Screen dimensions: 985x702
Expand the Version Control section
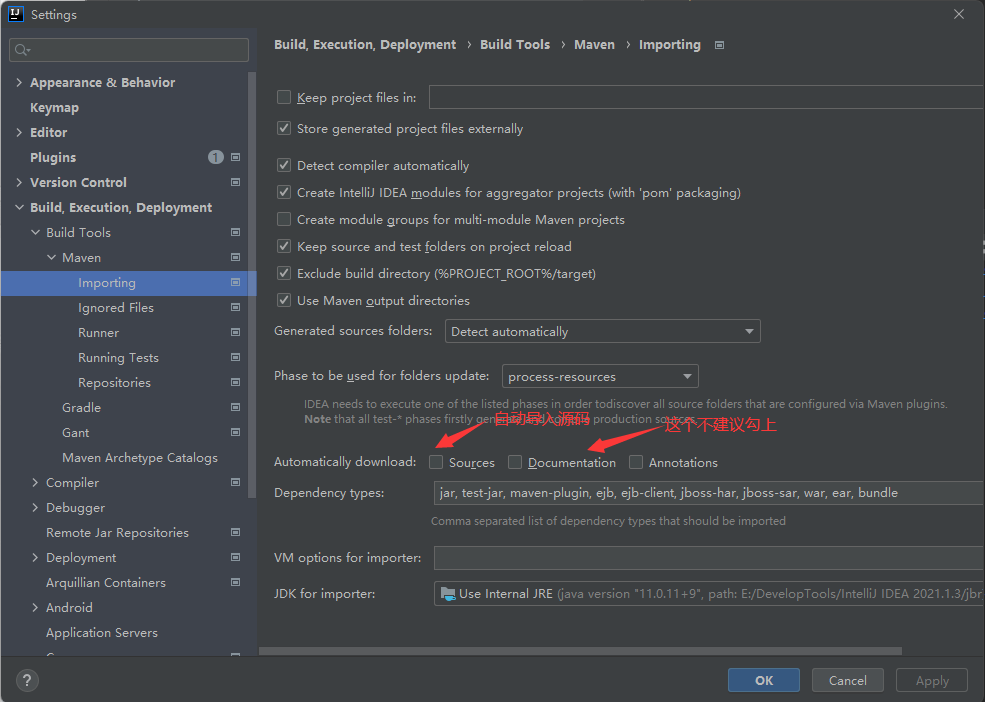(x=18, y=182)
